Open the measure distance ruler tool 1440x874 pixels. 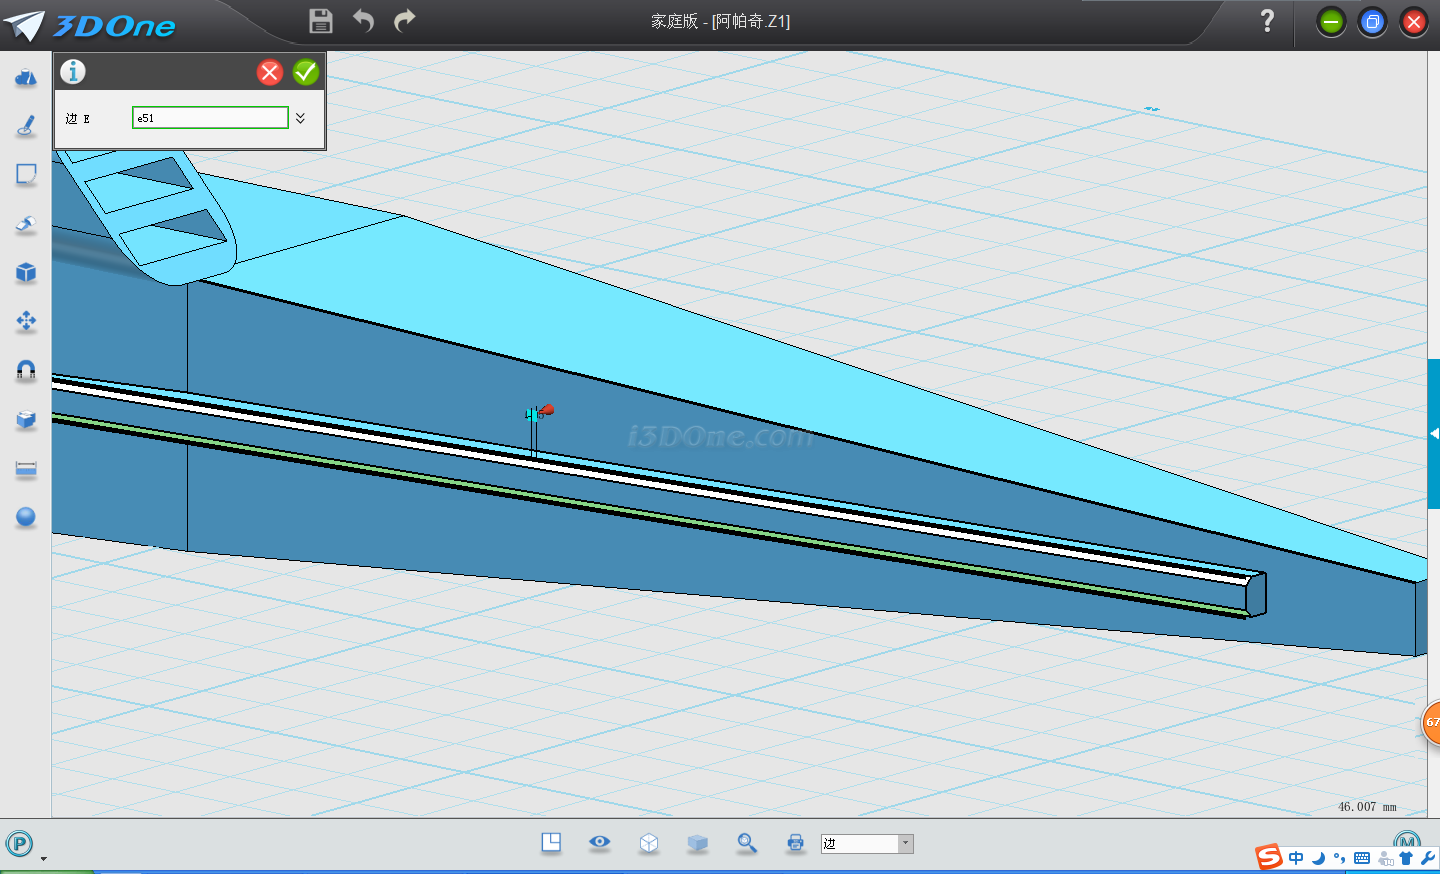point(26,468)
